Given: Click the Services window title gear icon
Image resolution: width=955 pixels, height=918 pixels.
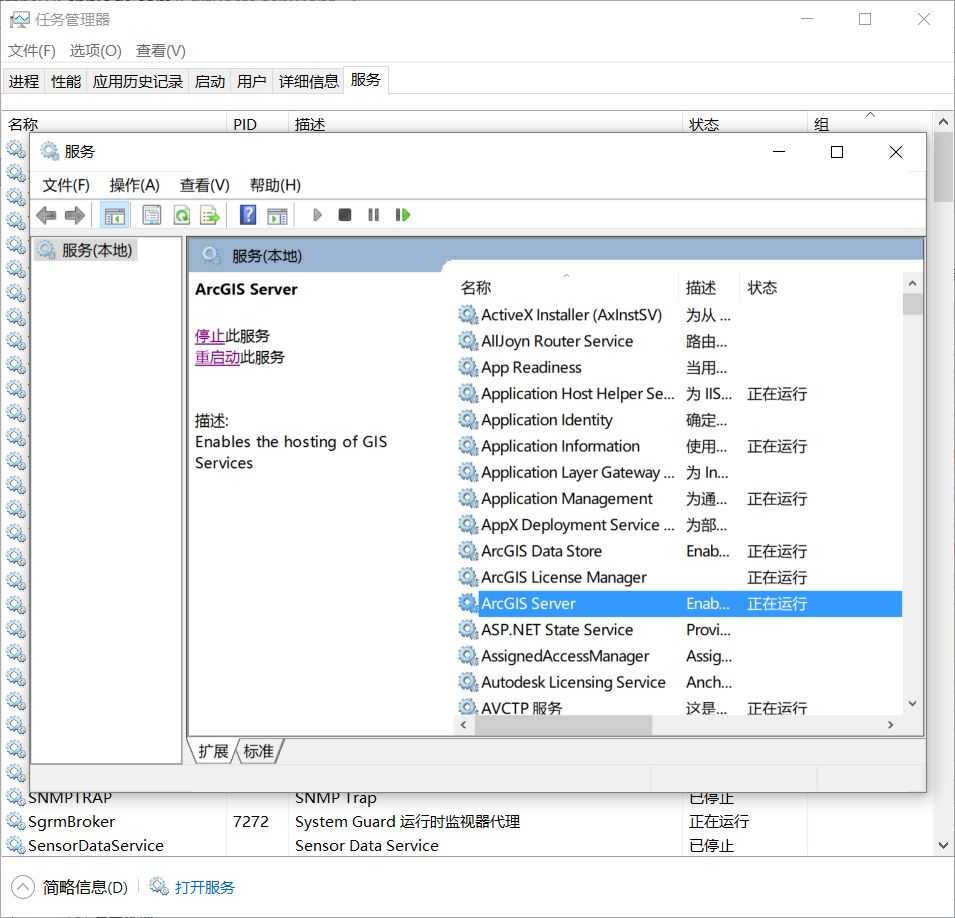Looking at the screenshot, I should [49, 151].
